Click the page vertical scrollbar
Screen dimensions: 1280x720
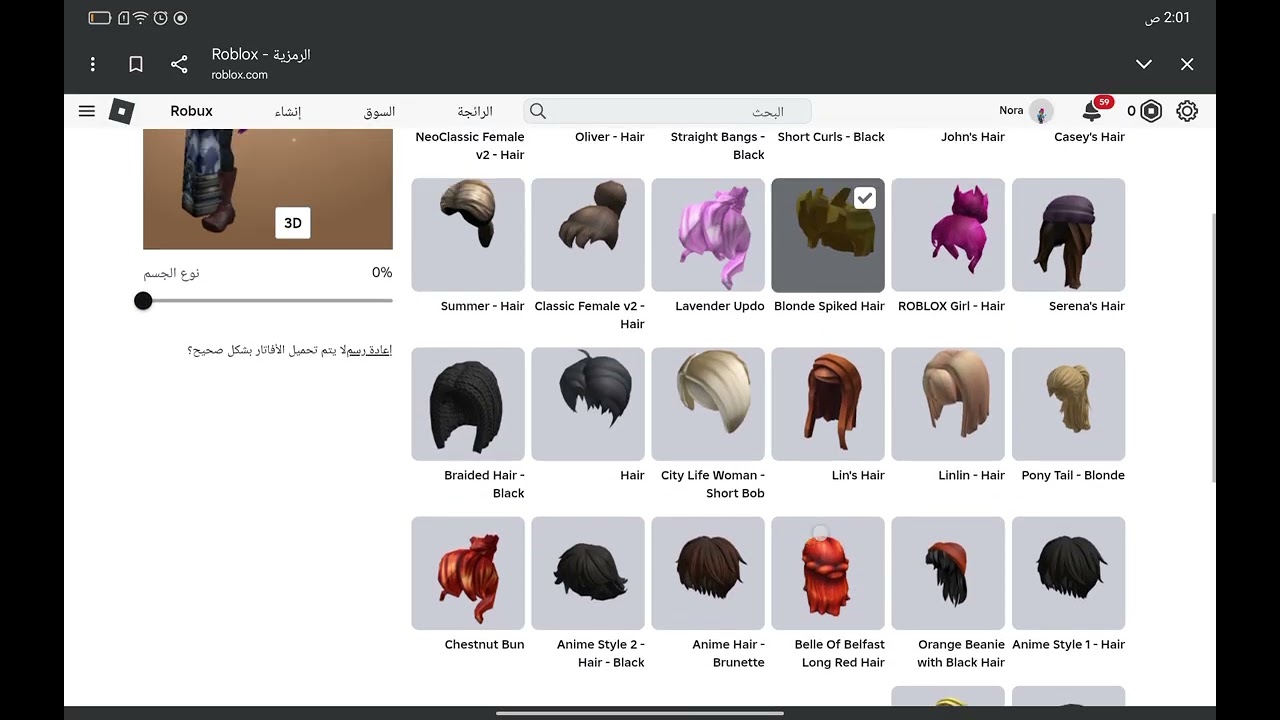click(x=1214, y=346)
